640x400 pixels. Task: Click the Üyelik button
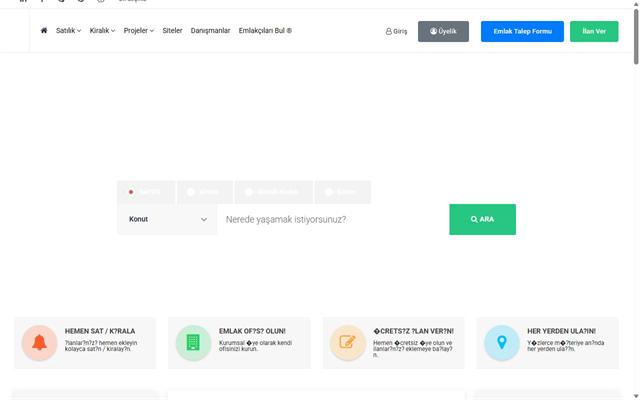click(x=443, y=31)
